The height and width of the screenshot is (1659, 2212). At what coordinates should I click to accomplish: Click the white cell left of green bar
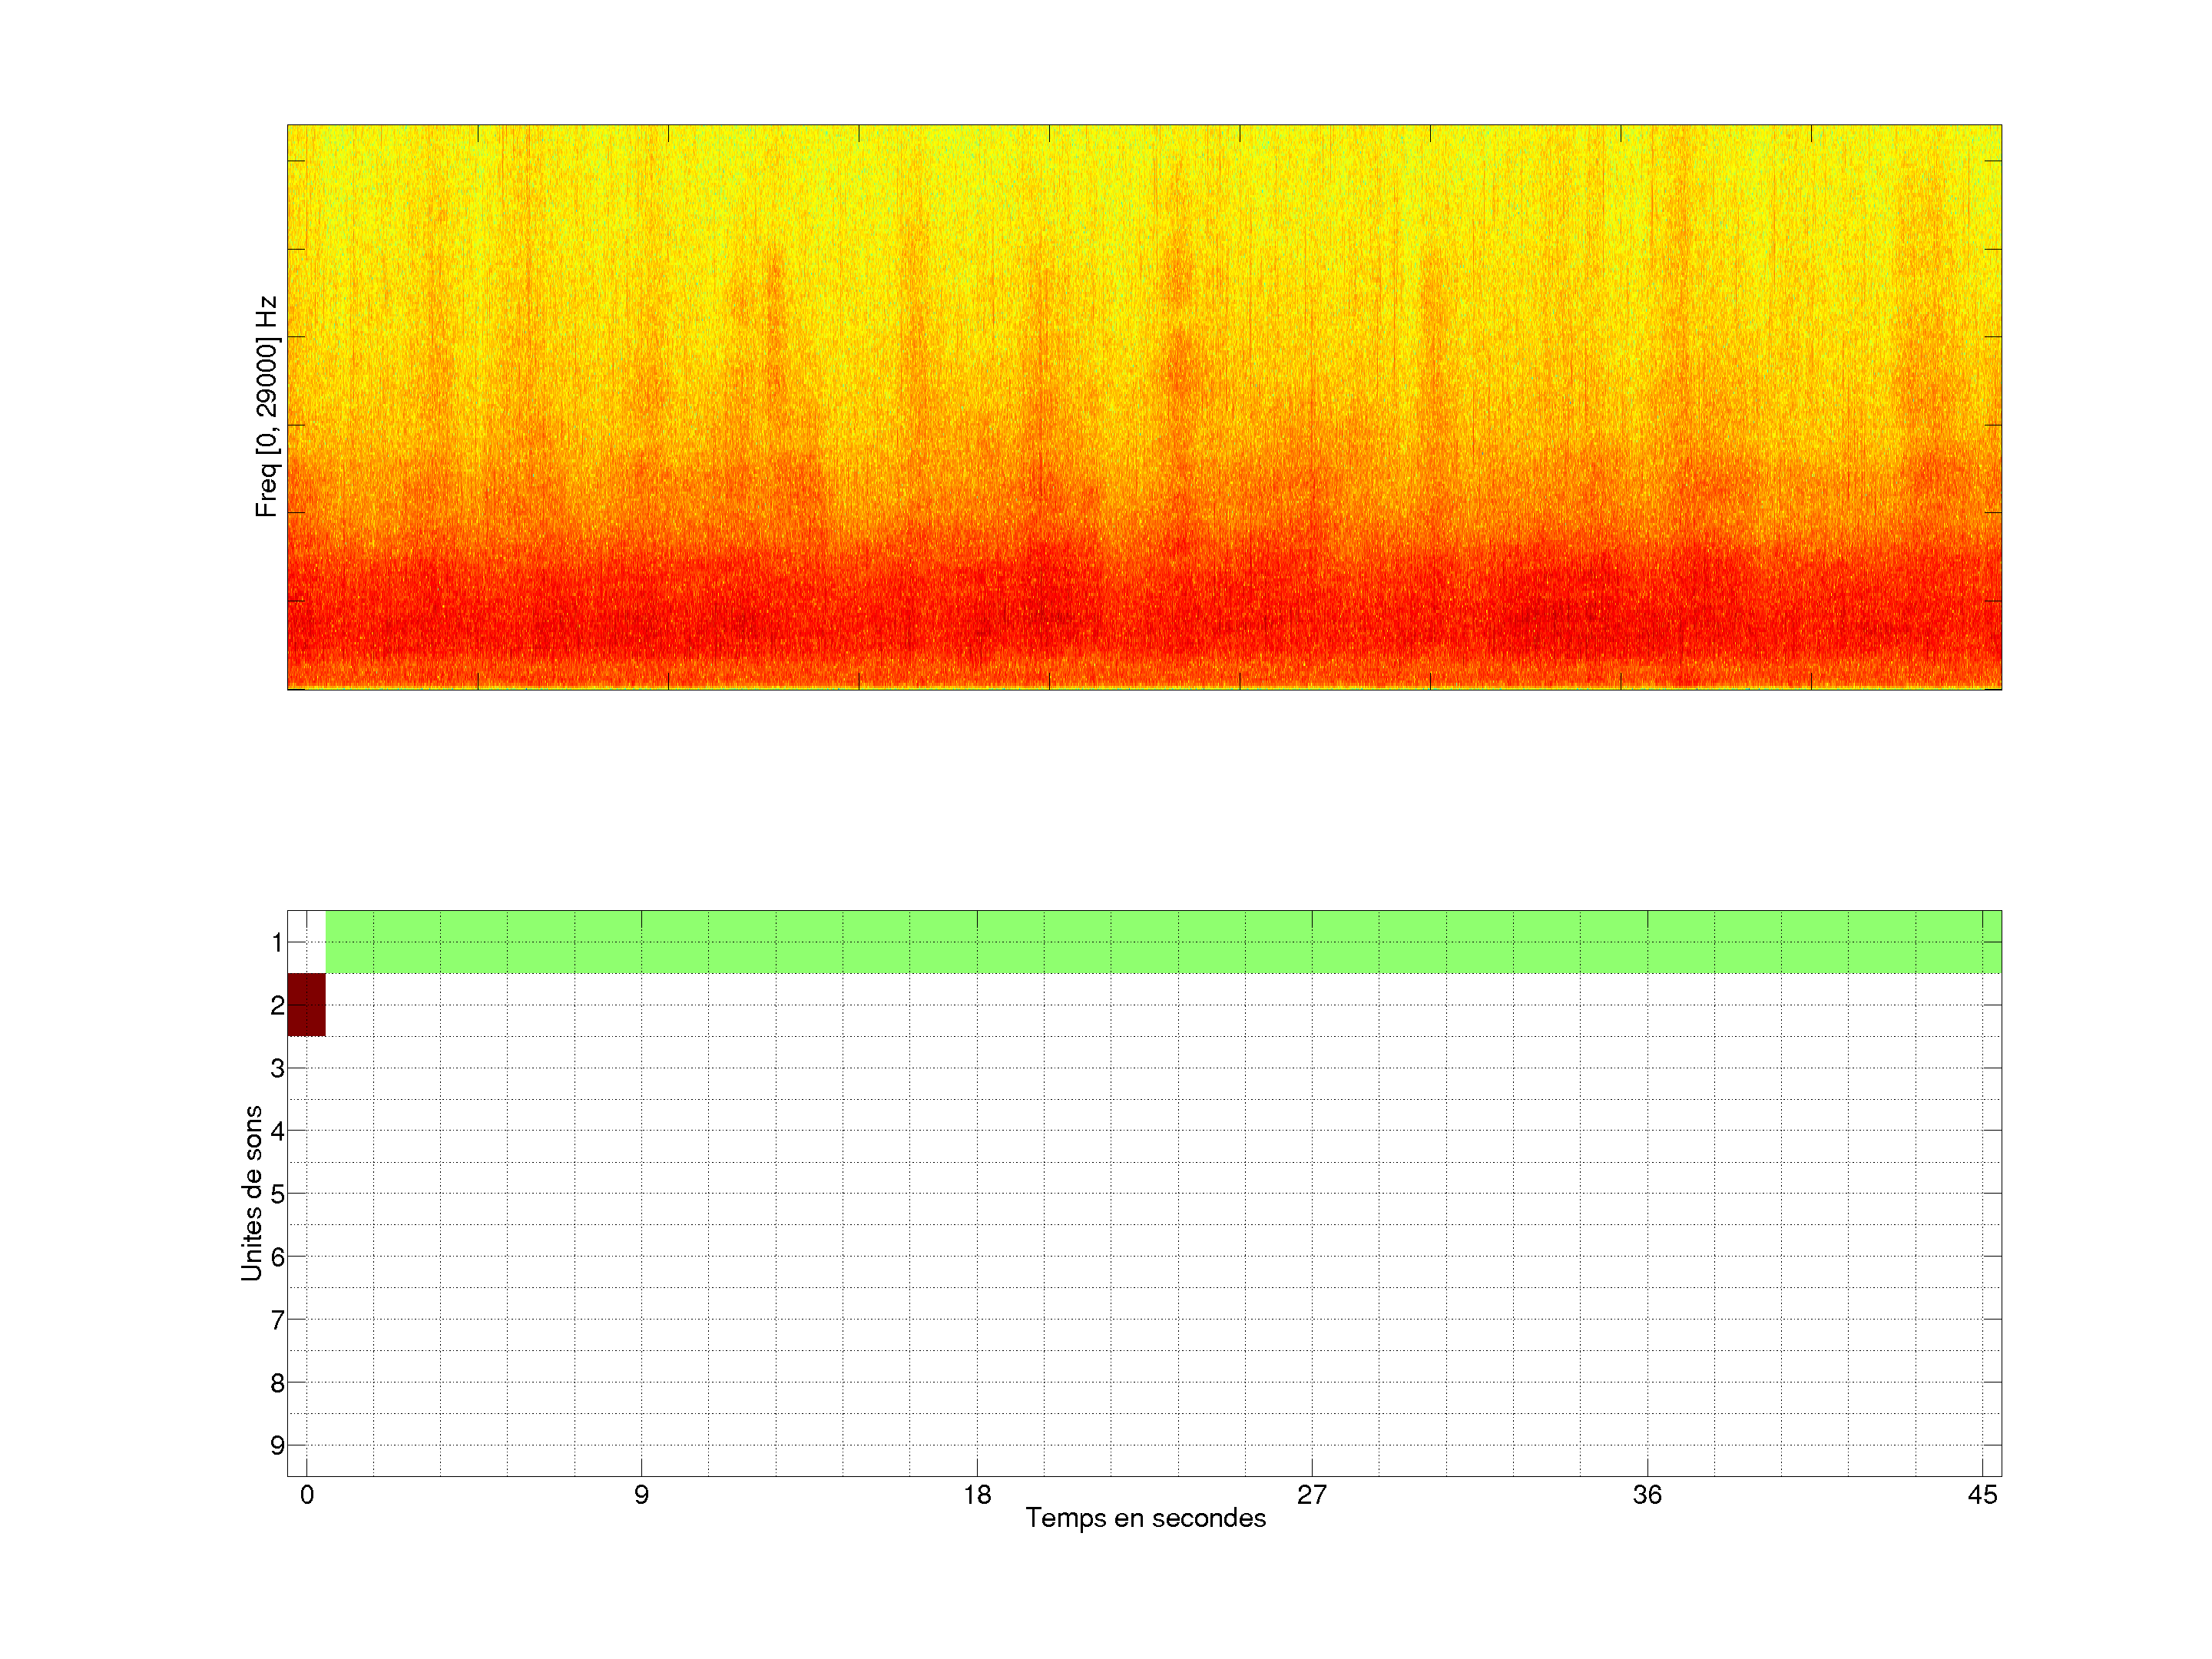coord(306,941)
